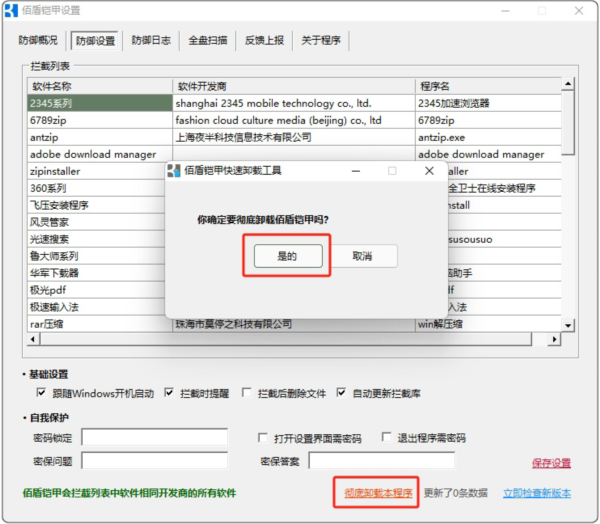Image resolution: width=600 pixels, height=524 pixels.
Task: Click 立即检查新版本 link
Action: [x=536, y=493]
